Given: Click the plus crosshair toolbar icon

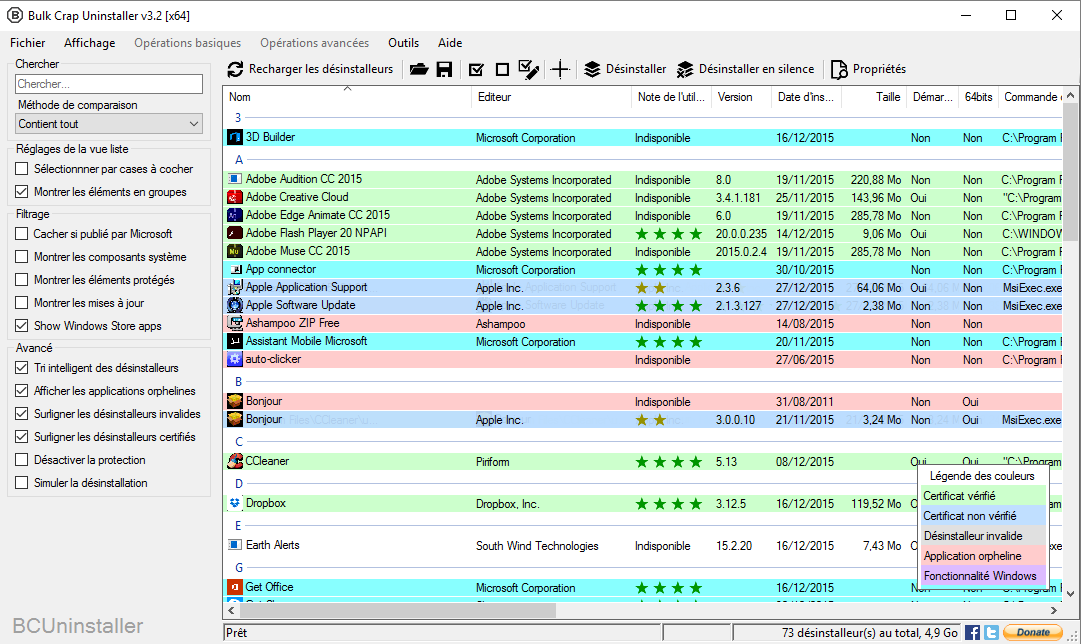Looking at the screenshot, I should point(560,69).
